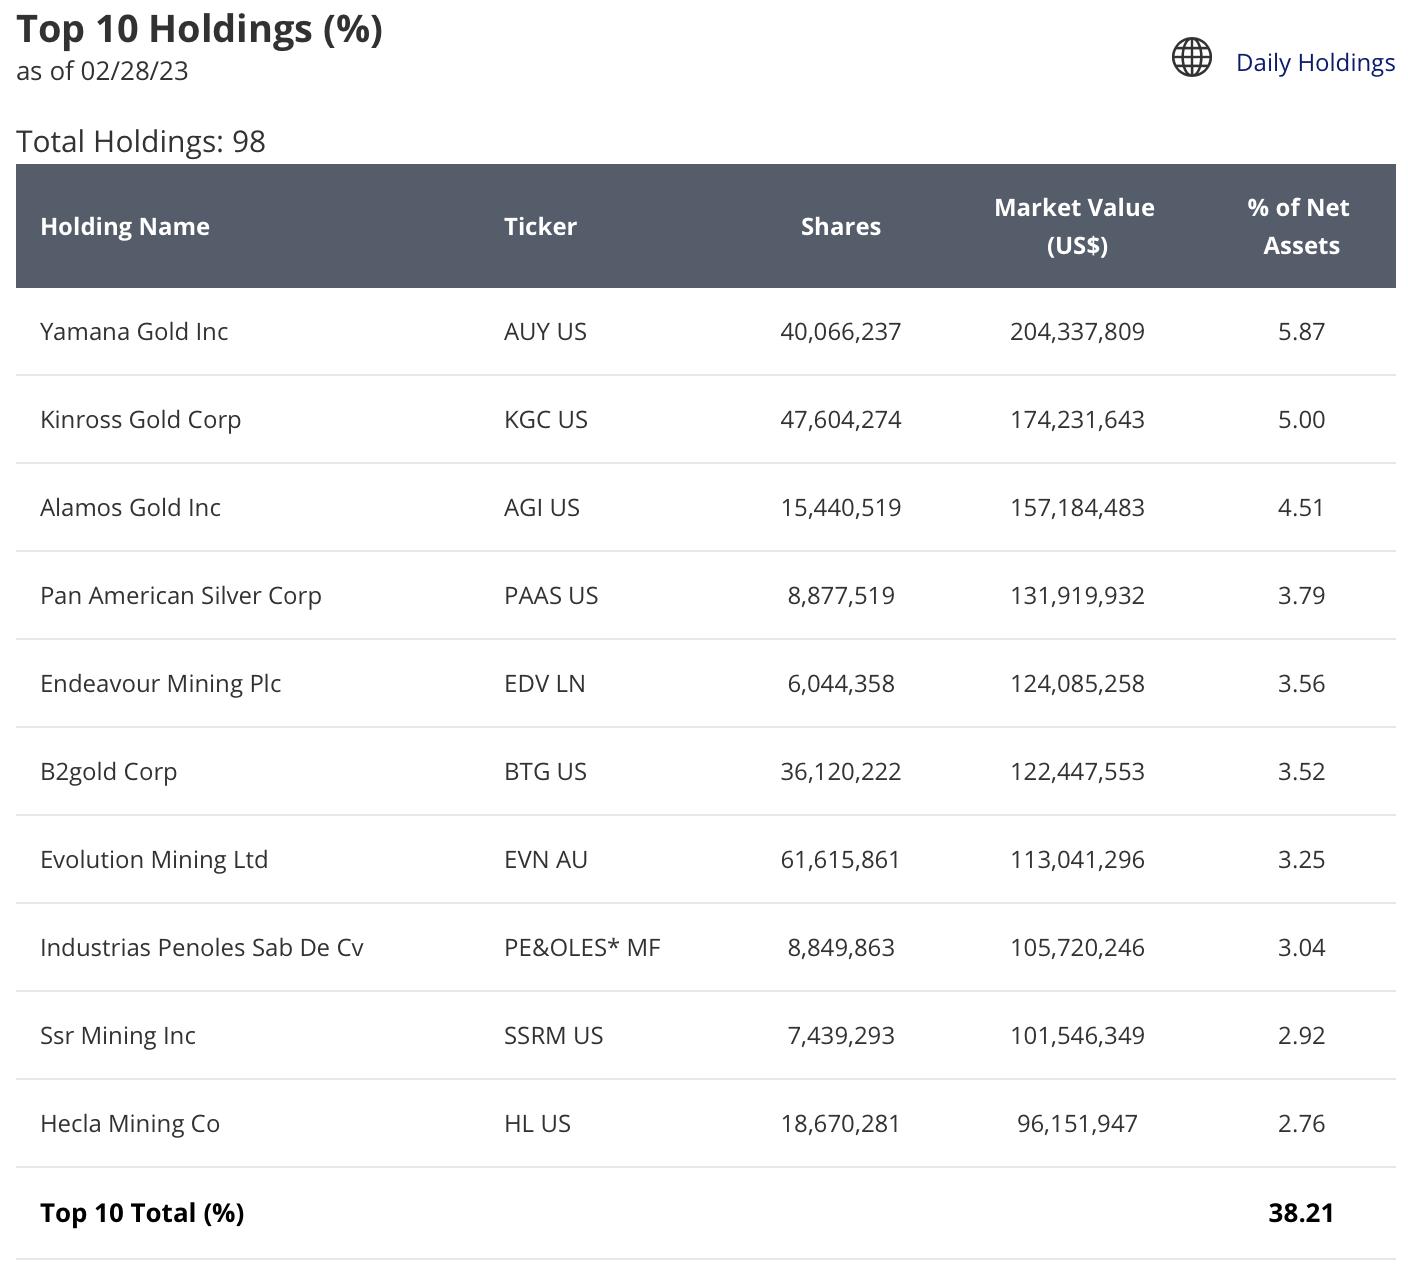Click the Ticker column header
This screenshot has width=1408, height=1276.
tap(540, 226)
